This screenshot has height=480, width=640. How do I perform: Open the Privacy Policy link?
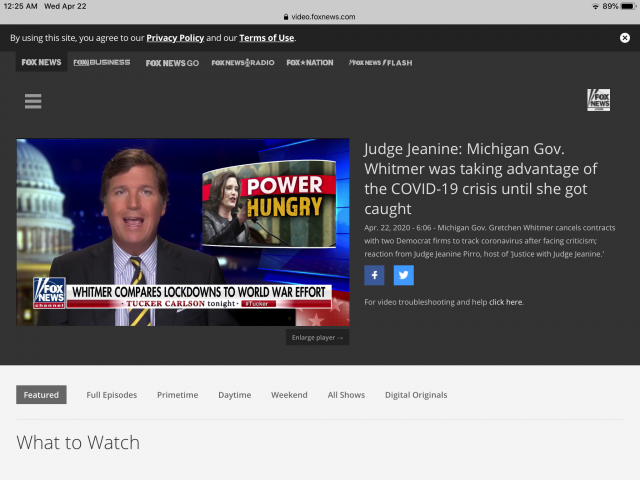click(x=175, y=38)
